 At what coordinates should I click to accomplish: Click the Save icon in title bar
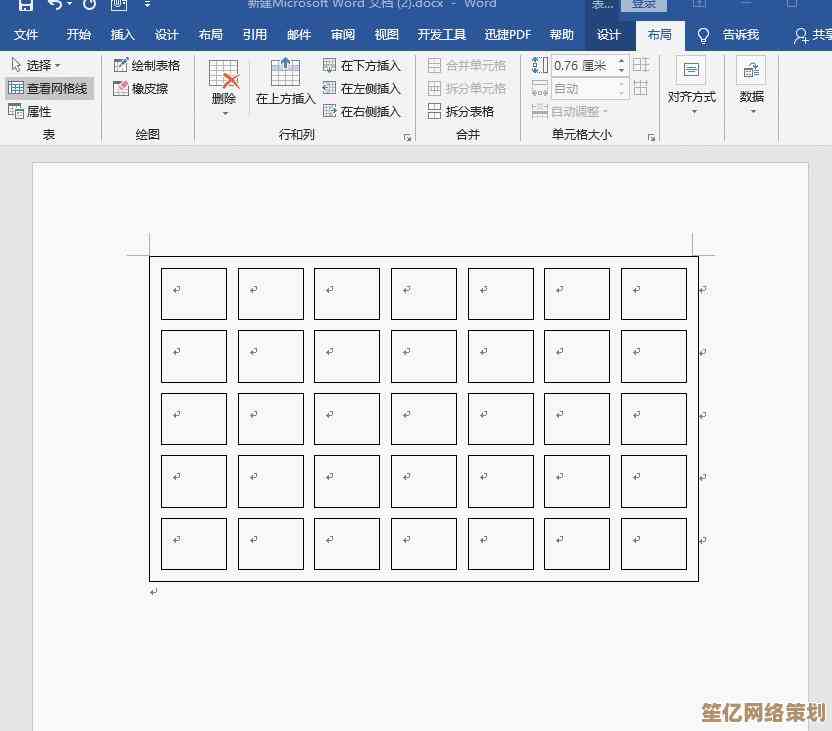26,5
